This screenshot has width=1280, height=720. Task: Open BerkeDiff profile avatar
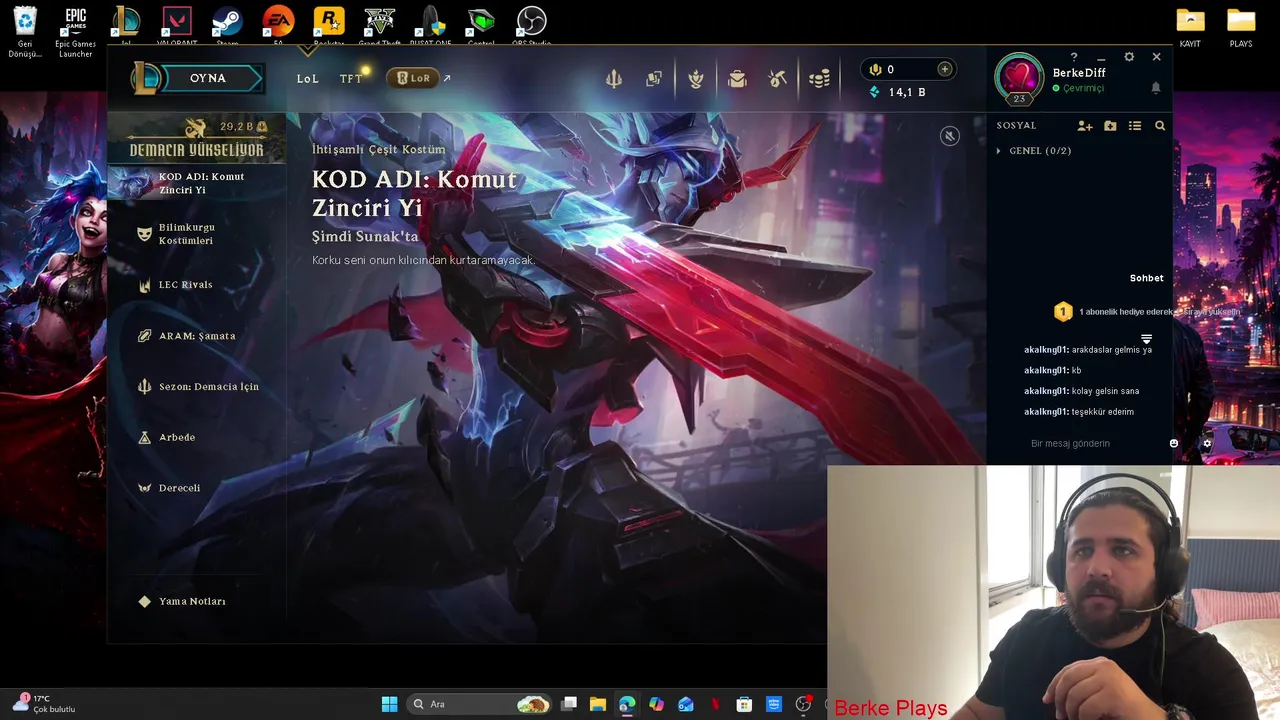(1019, 77)
